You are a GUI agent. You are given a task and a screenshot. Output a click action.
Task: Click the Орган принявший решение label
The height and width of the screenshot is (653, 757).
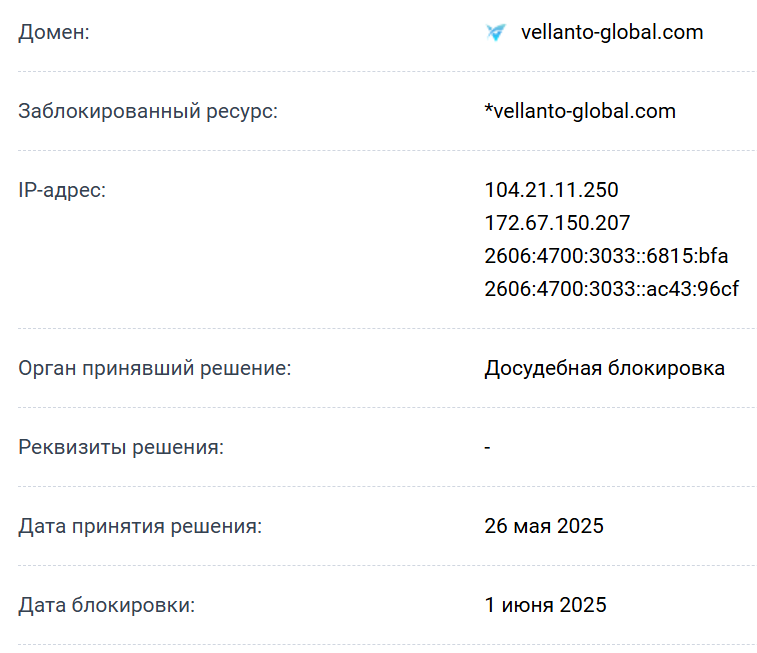(x=155, y=368)
